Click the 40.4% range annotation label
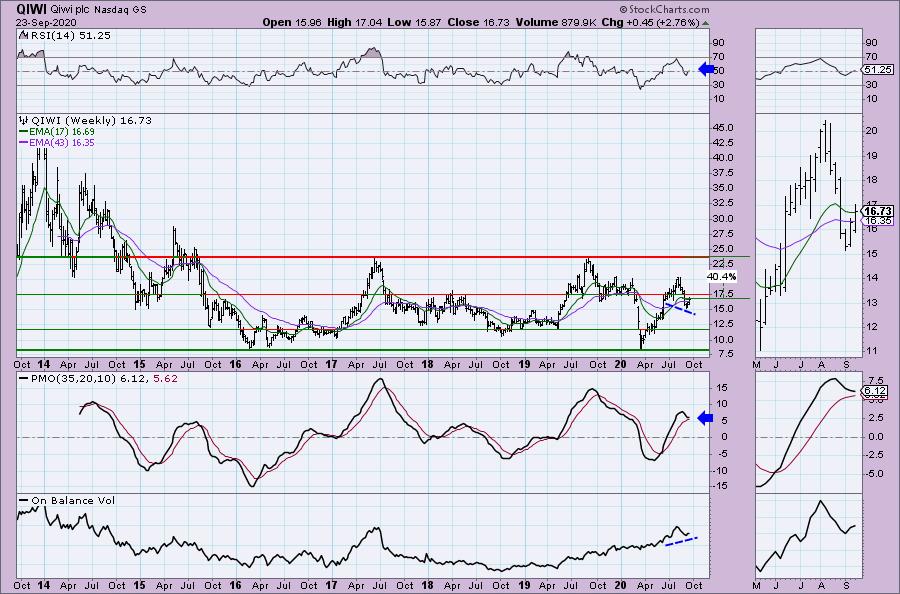 point(721,277)
